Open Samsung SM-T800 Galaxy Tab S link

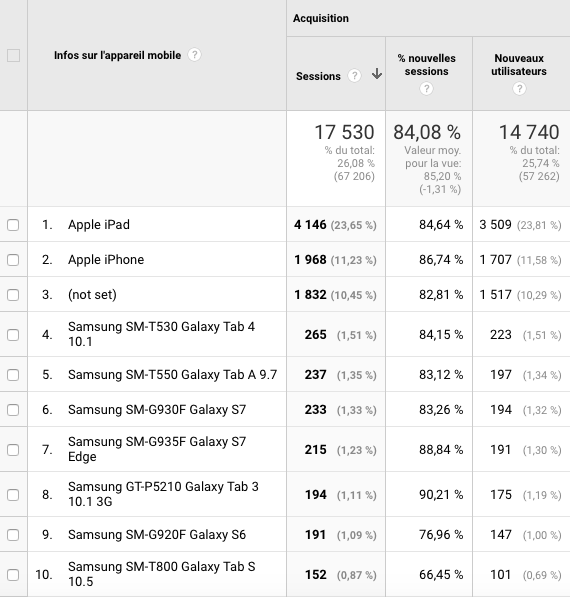pos(161,574)
